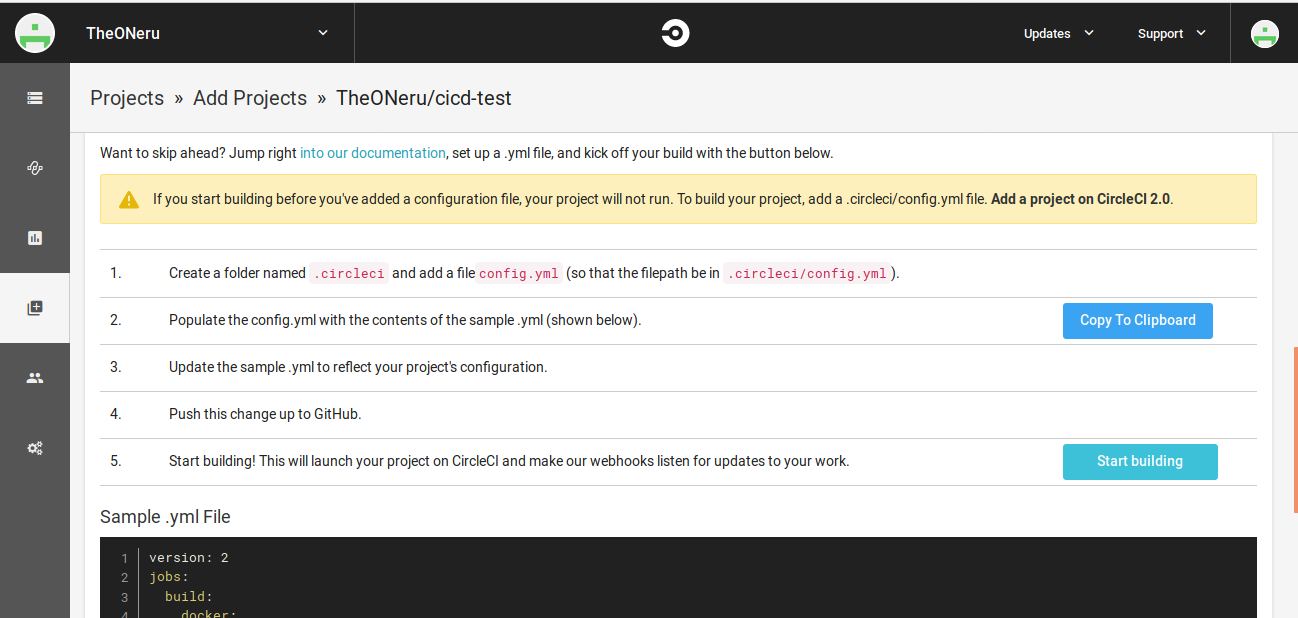1298x618 pixels.
Task: Open the Support dropdown menu
Action: (1171, 33)
